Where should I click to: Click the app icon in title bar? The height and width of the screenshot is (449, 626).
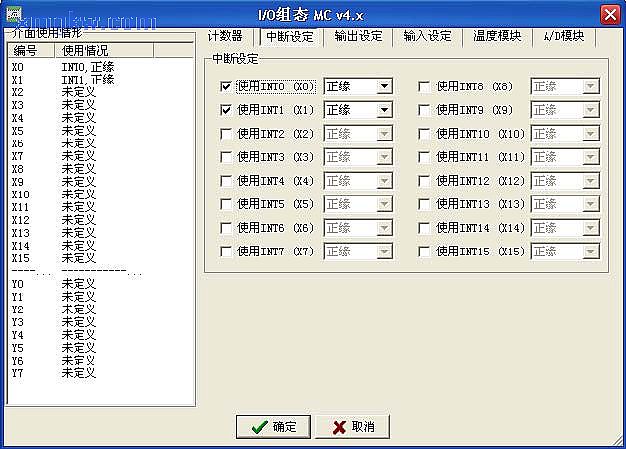pos(13,13)
